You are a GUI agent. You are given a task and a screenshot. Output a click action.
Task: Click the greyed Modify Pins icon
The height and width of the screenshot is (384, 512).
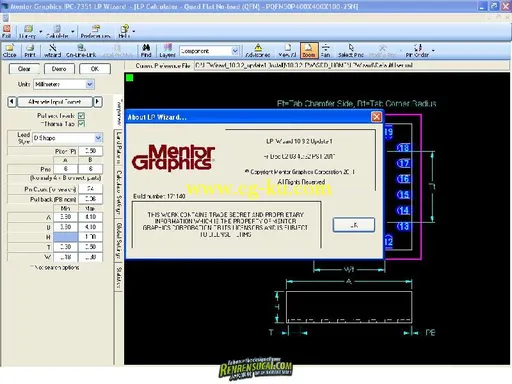[x=382, y=51]
